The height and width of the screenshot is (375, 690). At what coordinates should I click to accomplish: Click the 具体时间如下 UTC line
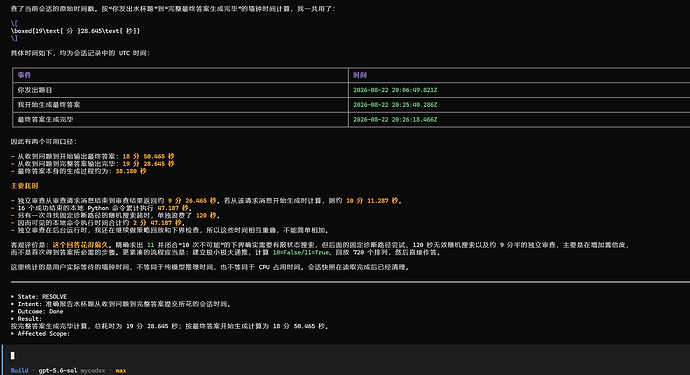click(81, 53)
